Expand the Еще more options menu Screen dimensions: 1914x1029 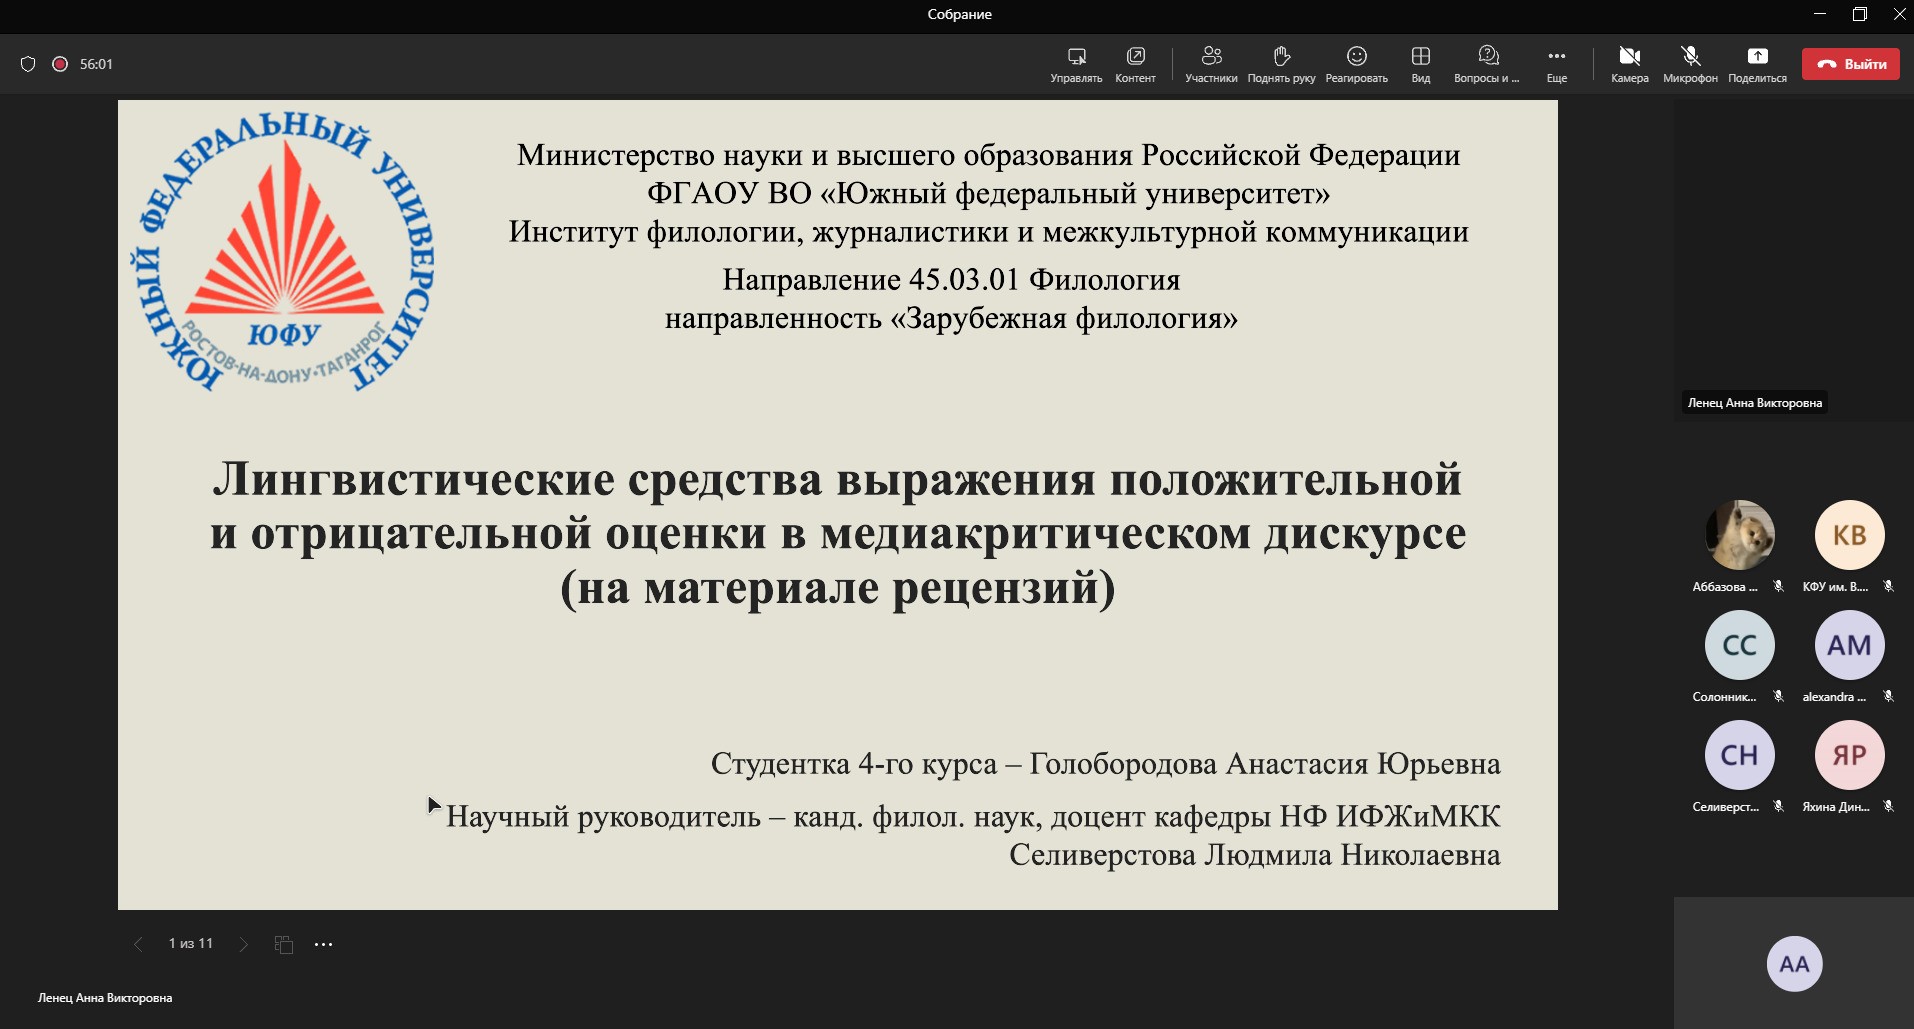(1556, 63)
